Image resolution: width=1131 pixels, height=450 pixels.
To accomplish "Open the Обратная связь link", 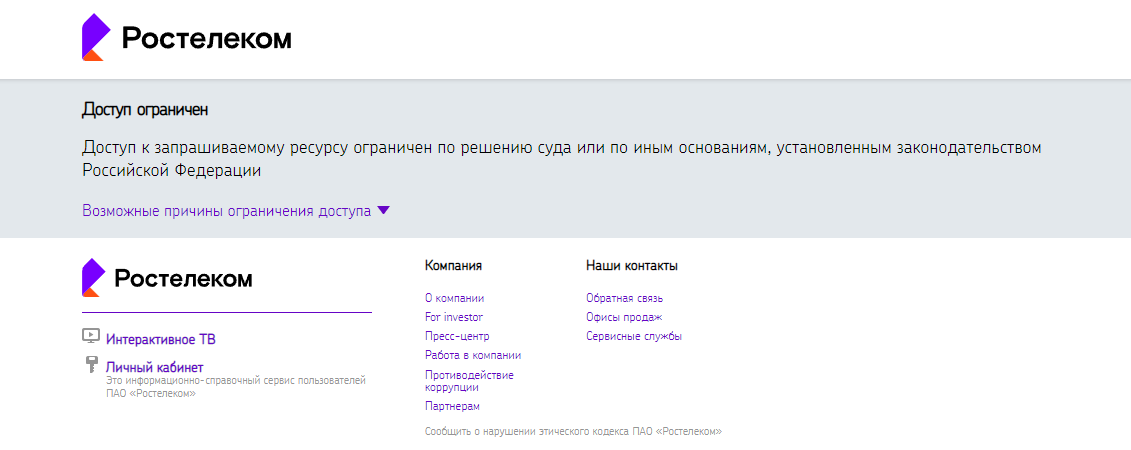I will pyautogui.click(x=625, y=298).
